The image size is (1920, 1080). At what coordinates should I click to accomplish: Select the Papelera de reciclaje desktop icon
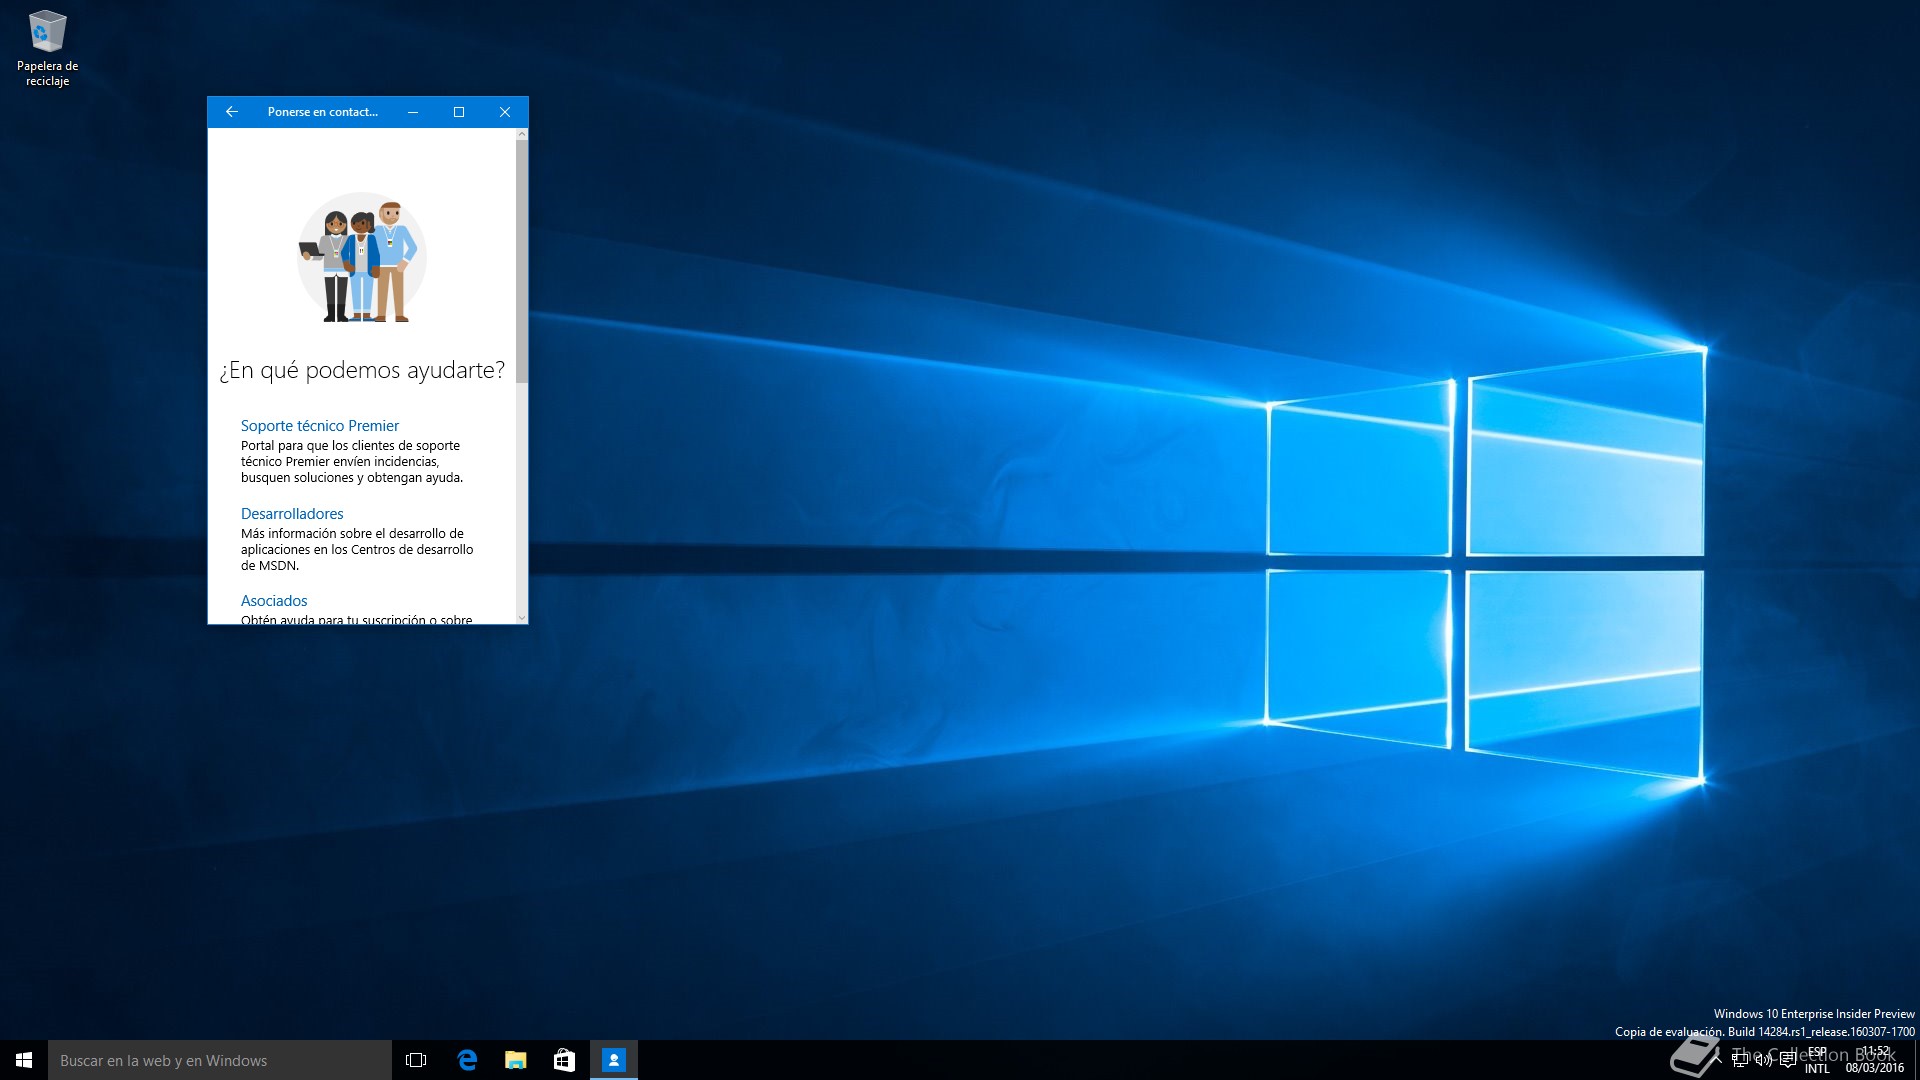point(47,48)
